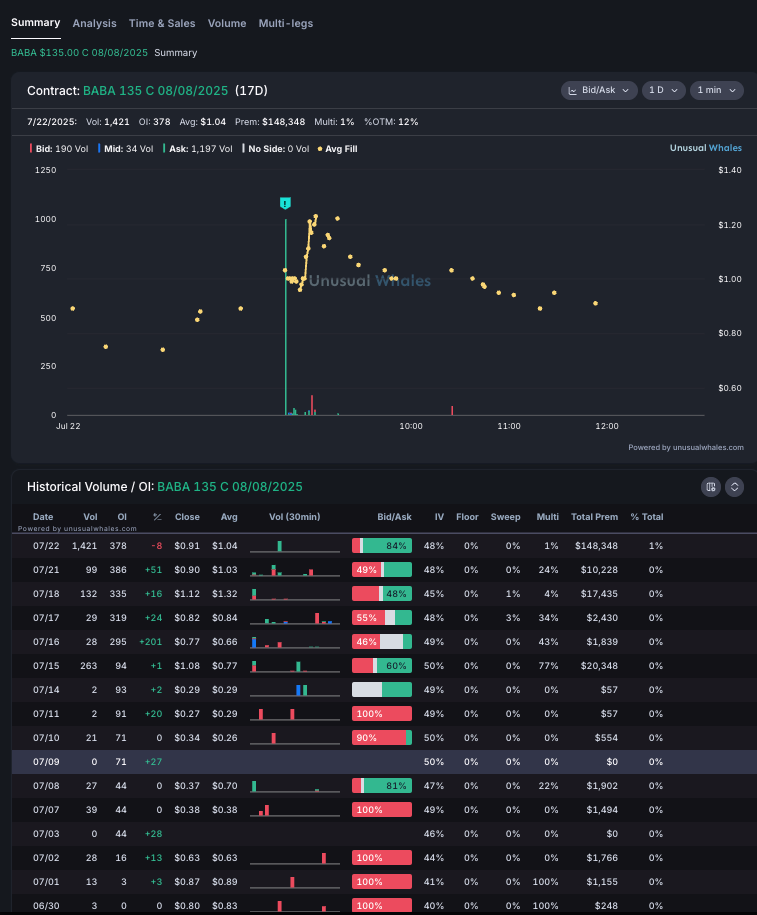The width and height of the screenshot is (757, 915).
Task: Click the teal alert marker on chart
Action: [x=285, y=203]
